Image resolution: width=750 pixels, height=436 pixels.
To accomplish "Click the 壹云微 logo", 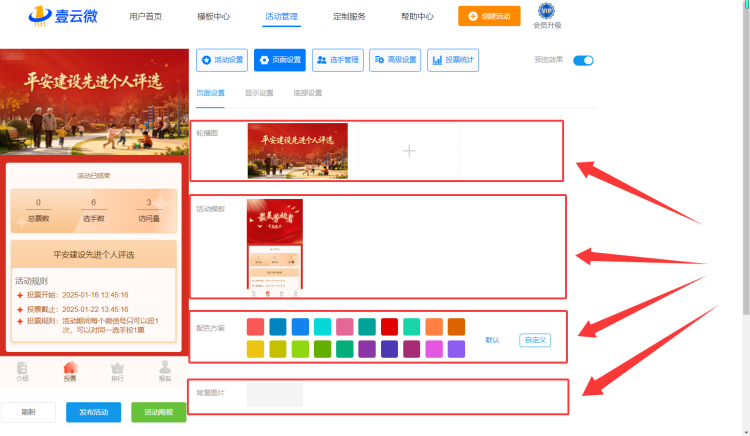I will click(x=63, y=16).
